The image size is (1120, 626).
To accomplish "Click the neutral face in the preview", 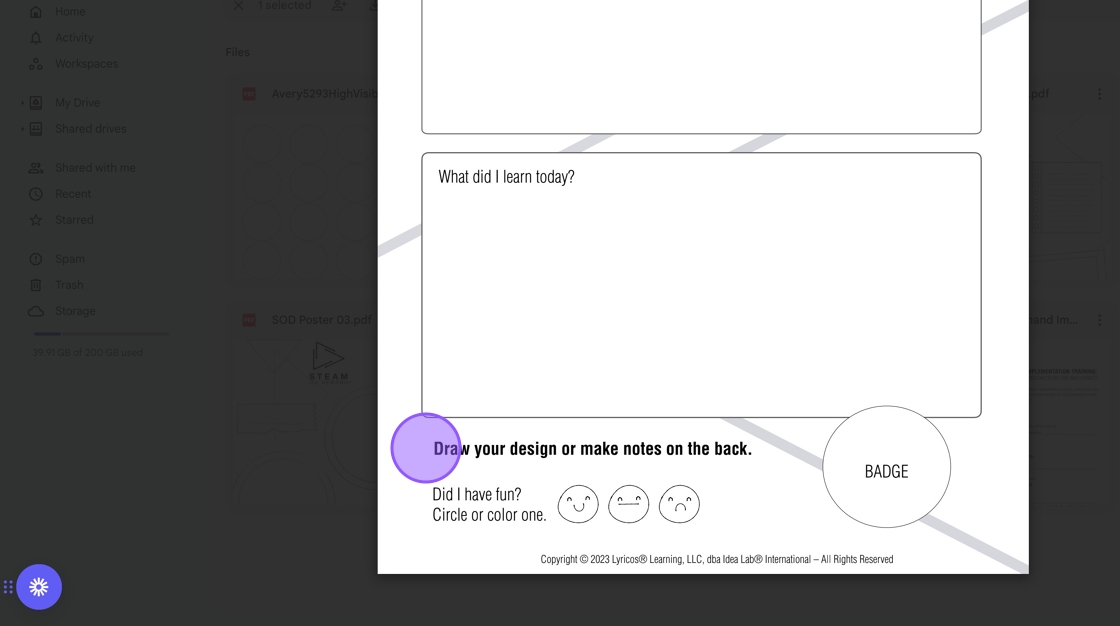I will pos(629,504).
